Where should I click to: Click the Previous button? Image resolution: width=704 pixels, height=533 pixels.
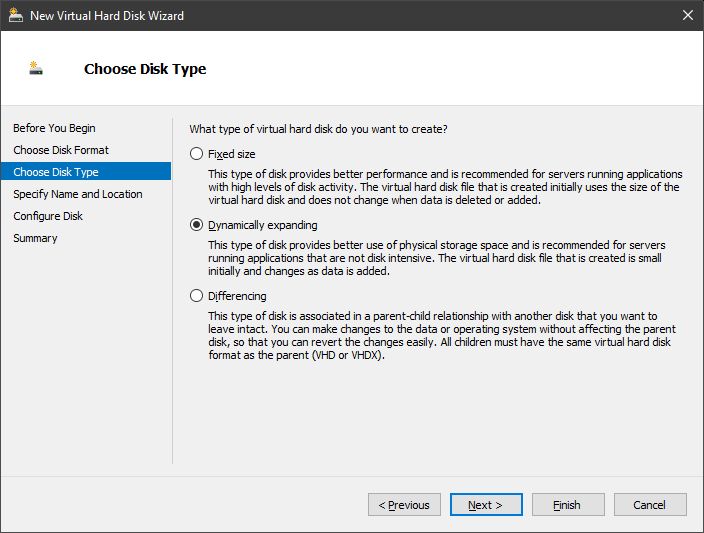tap(404, 505)
